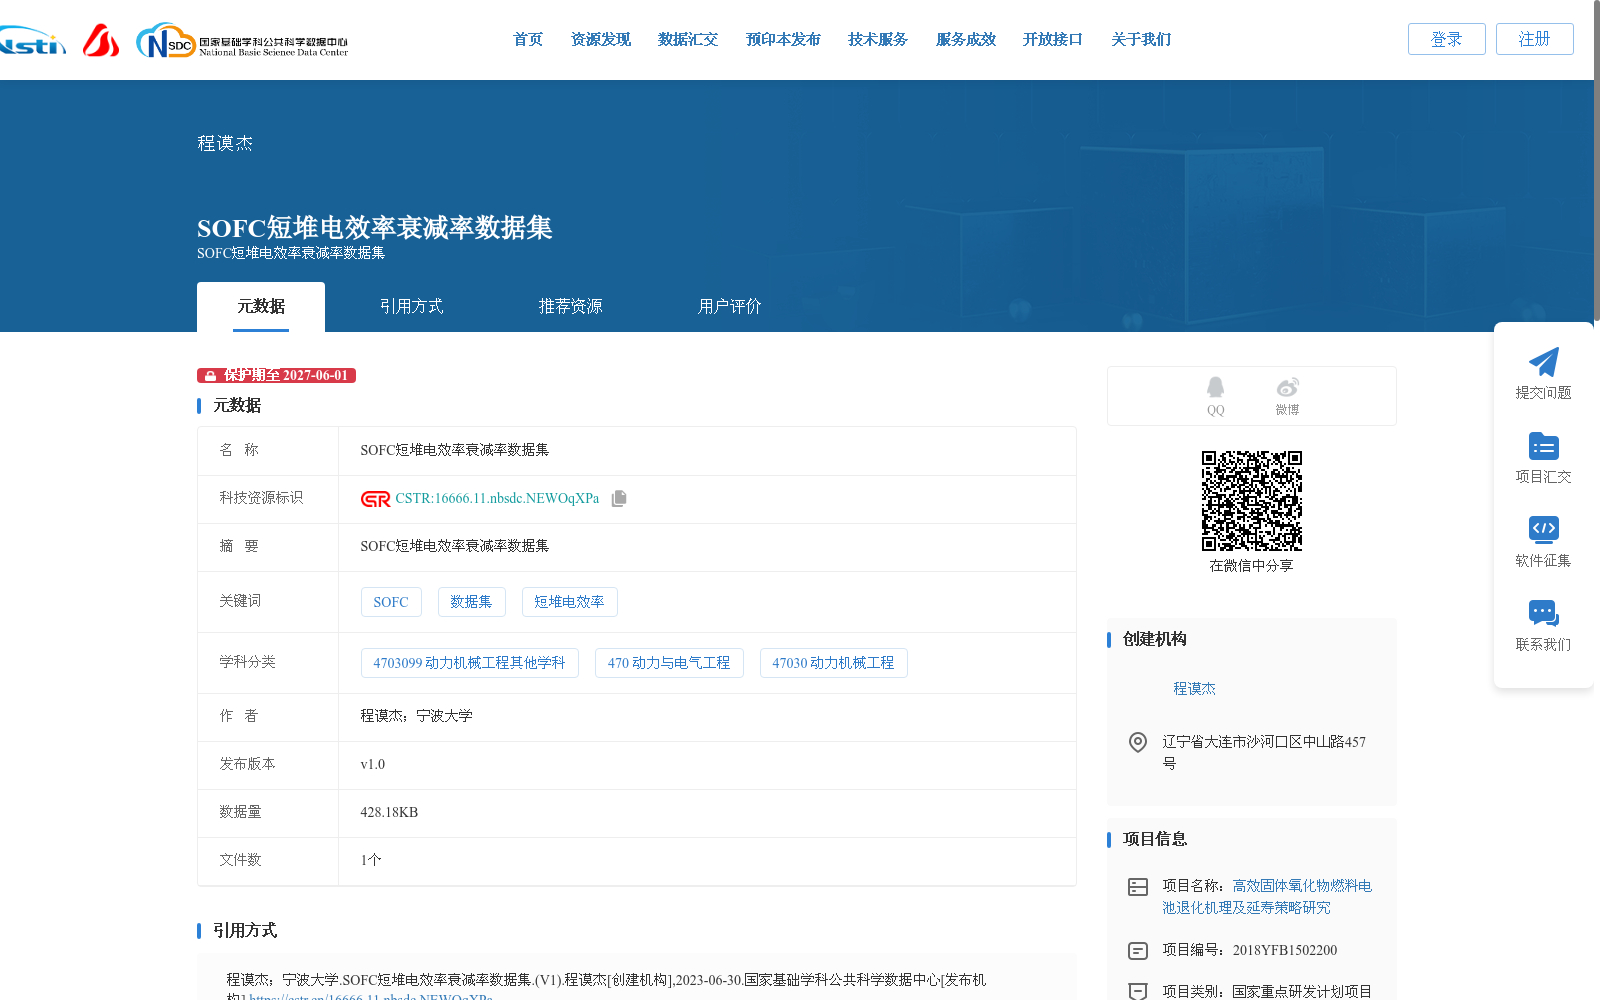Switch to 用户评价 tab
Viewport: 1600px width, 1000px height.
730,307
